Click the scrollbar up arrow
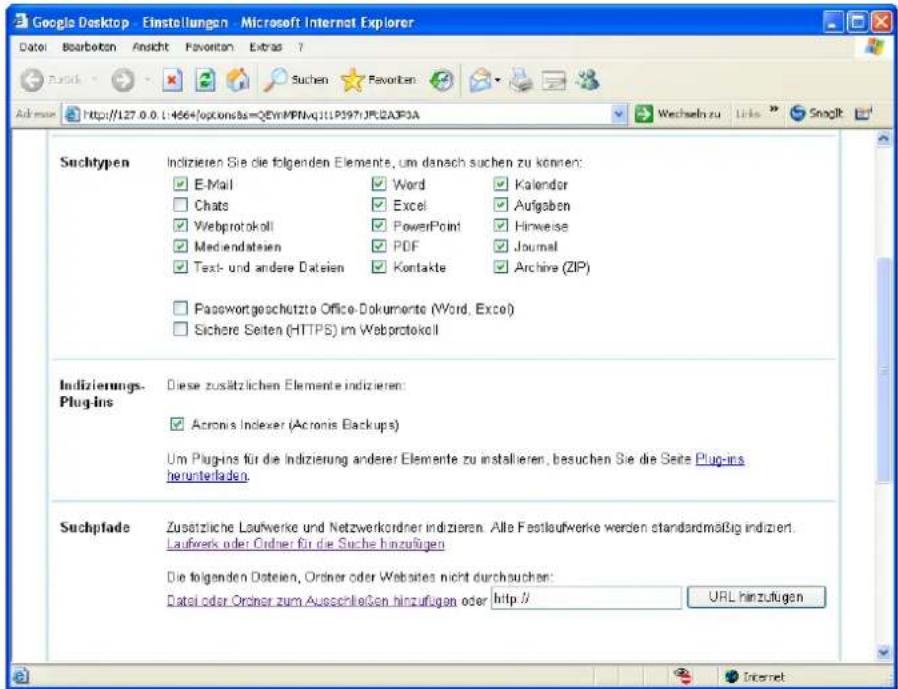Viewport: 898px width, 689px height. [883, 139]
